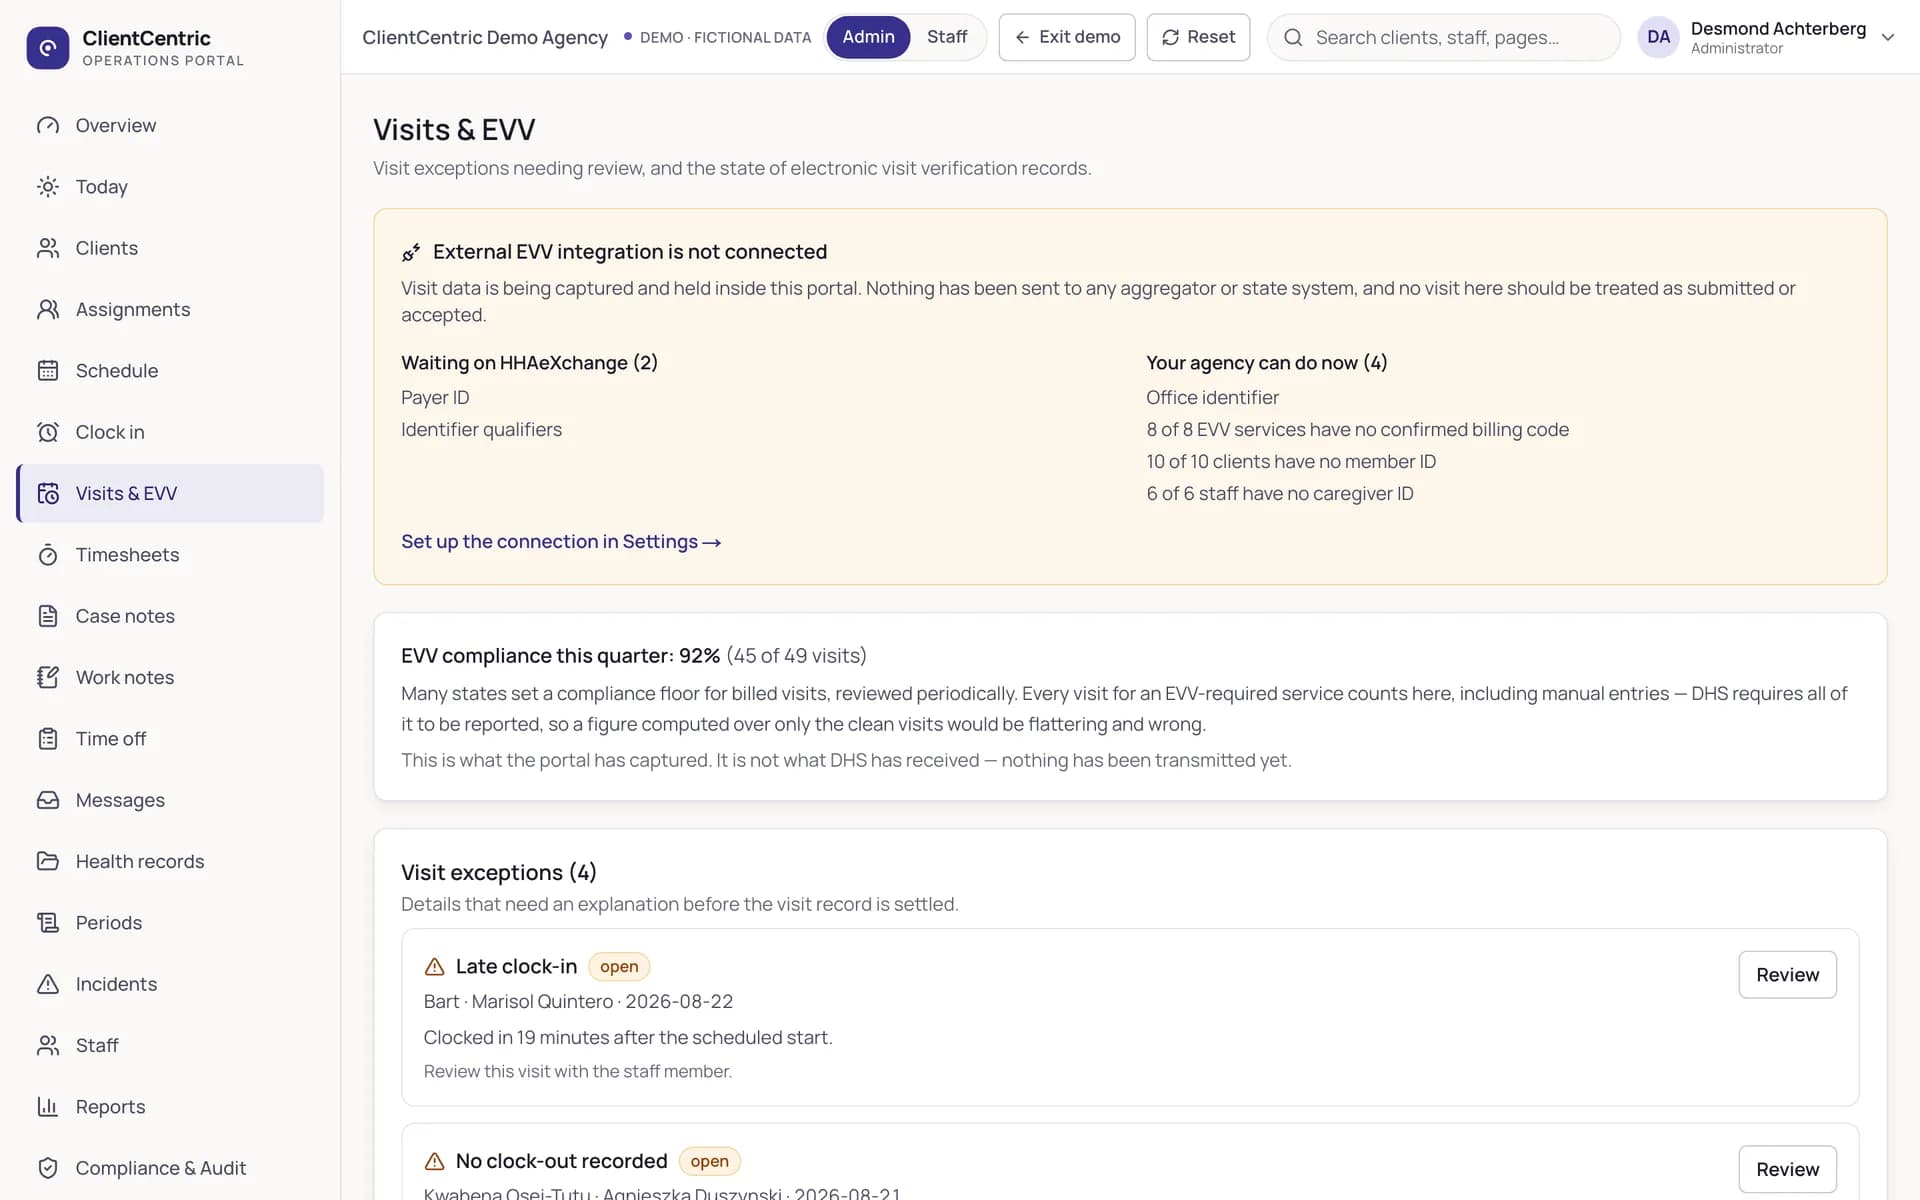Go to Schedule page
The height and width of the screenshot is (1200, 1920).
click(x=170, y=371)
